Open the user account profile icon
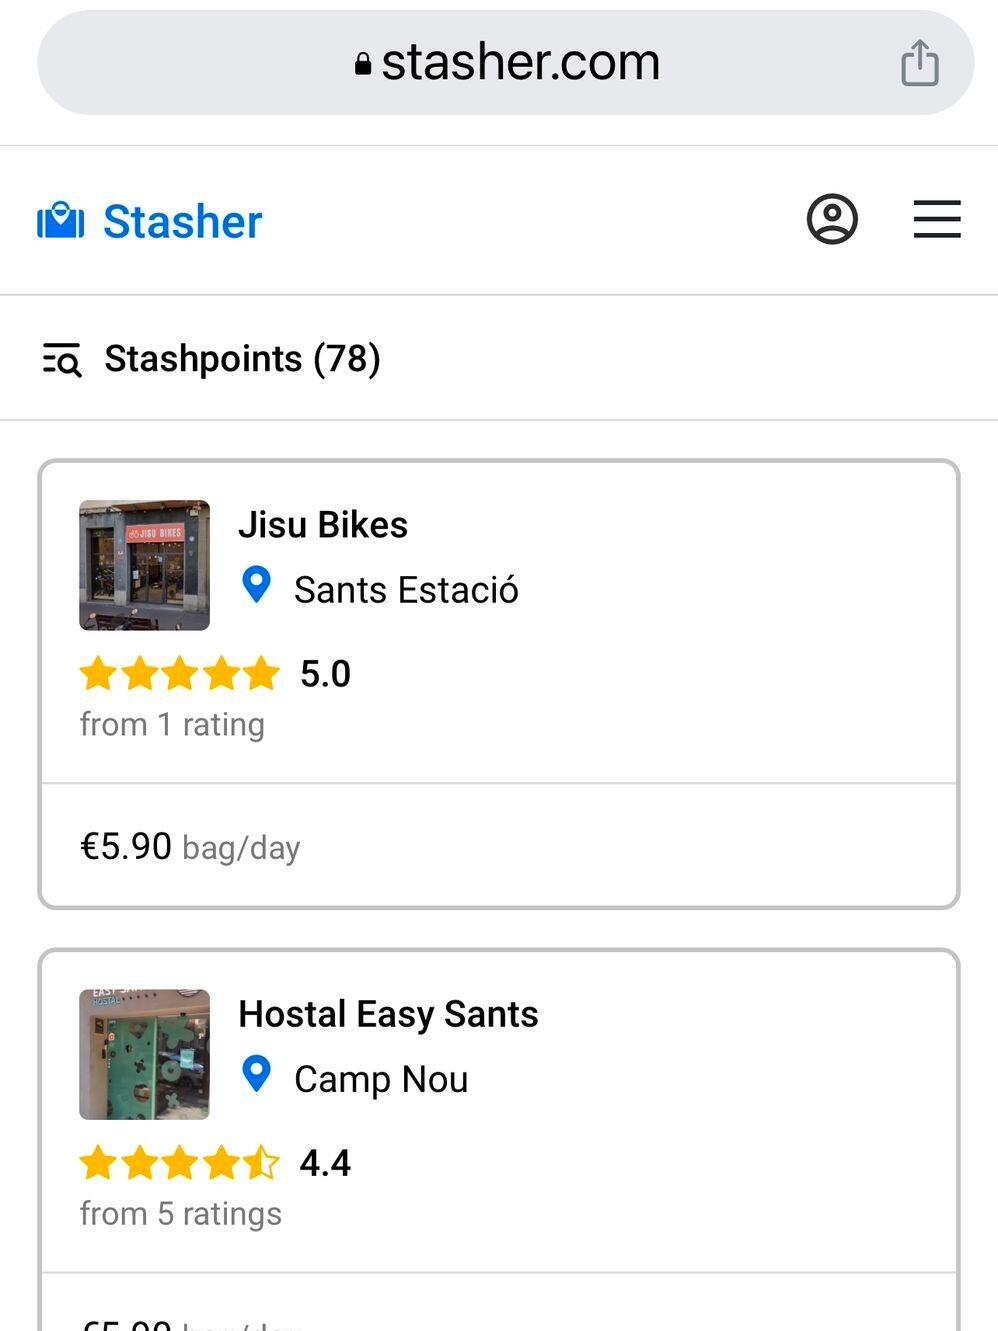998x1331 pixels. point(832,219)
